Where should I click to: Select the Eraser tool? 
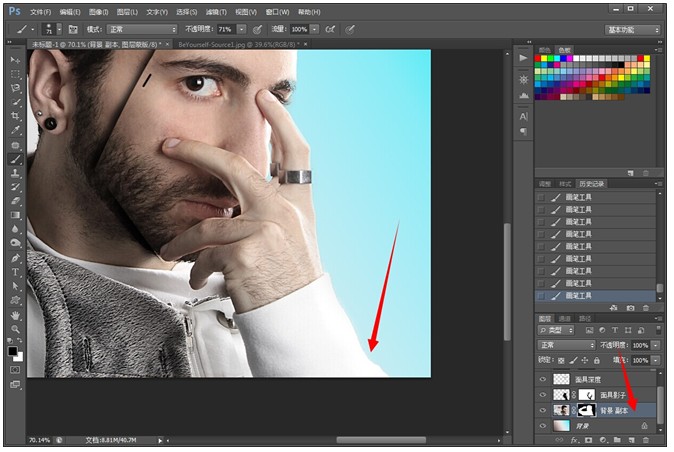click(15, 201)
